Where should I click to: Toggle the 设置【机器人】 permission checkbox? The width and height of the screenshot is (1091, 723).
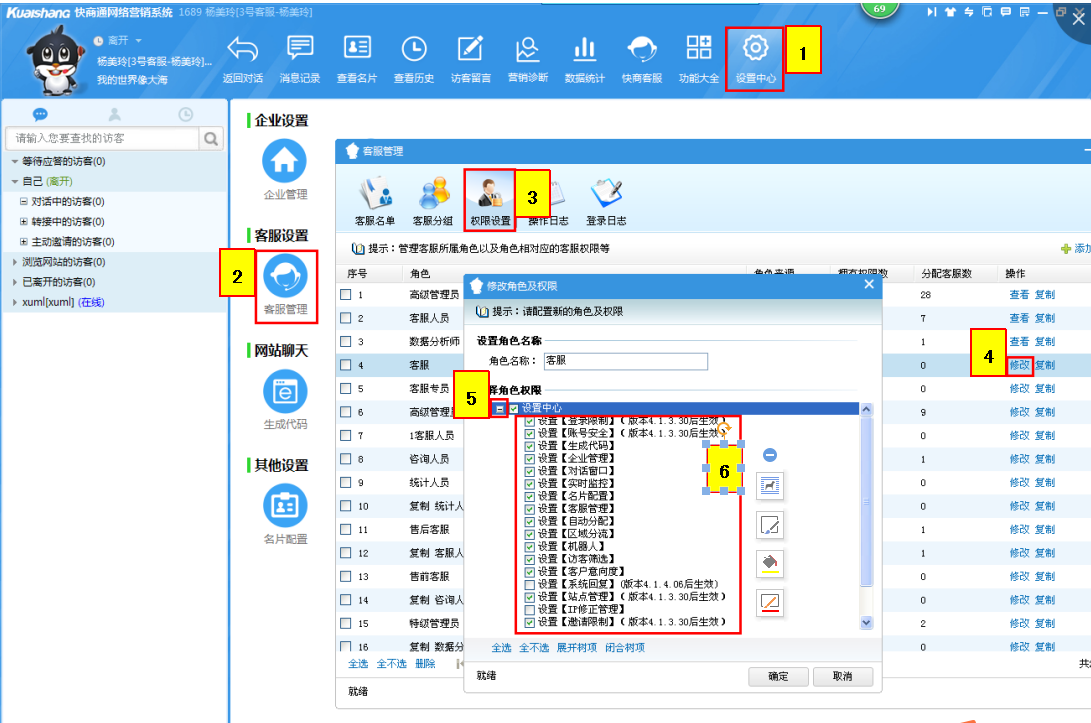pyautogui.click(x=530, y=547)
